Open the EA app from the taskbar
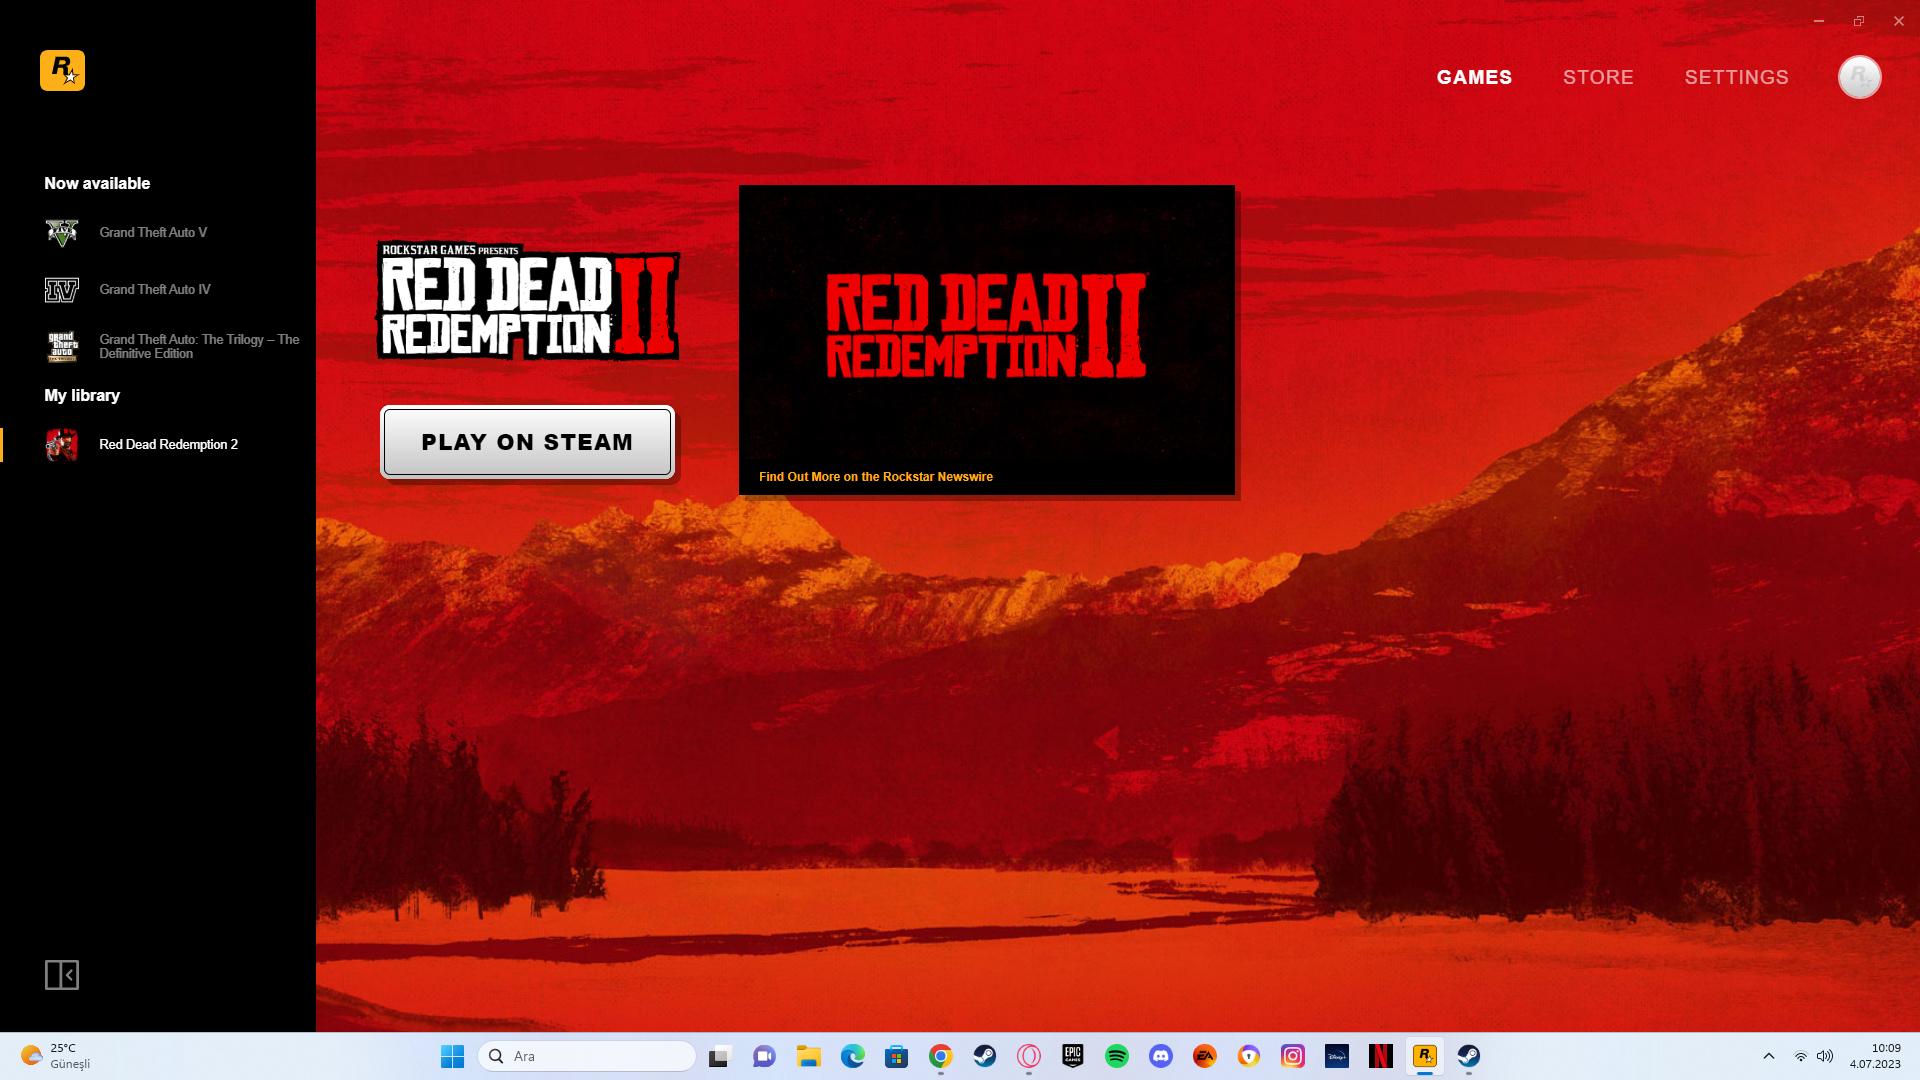Viewport: 1920px width, 1080px height. tap(1204, 1055)
